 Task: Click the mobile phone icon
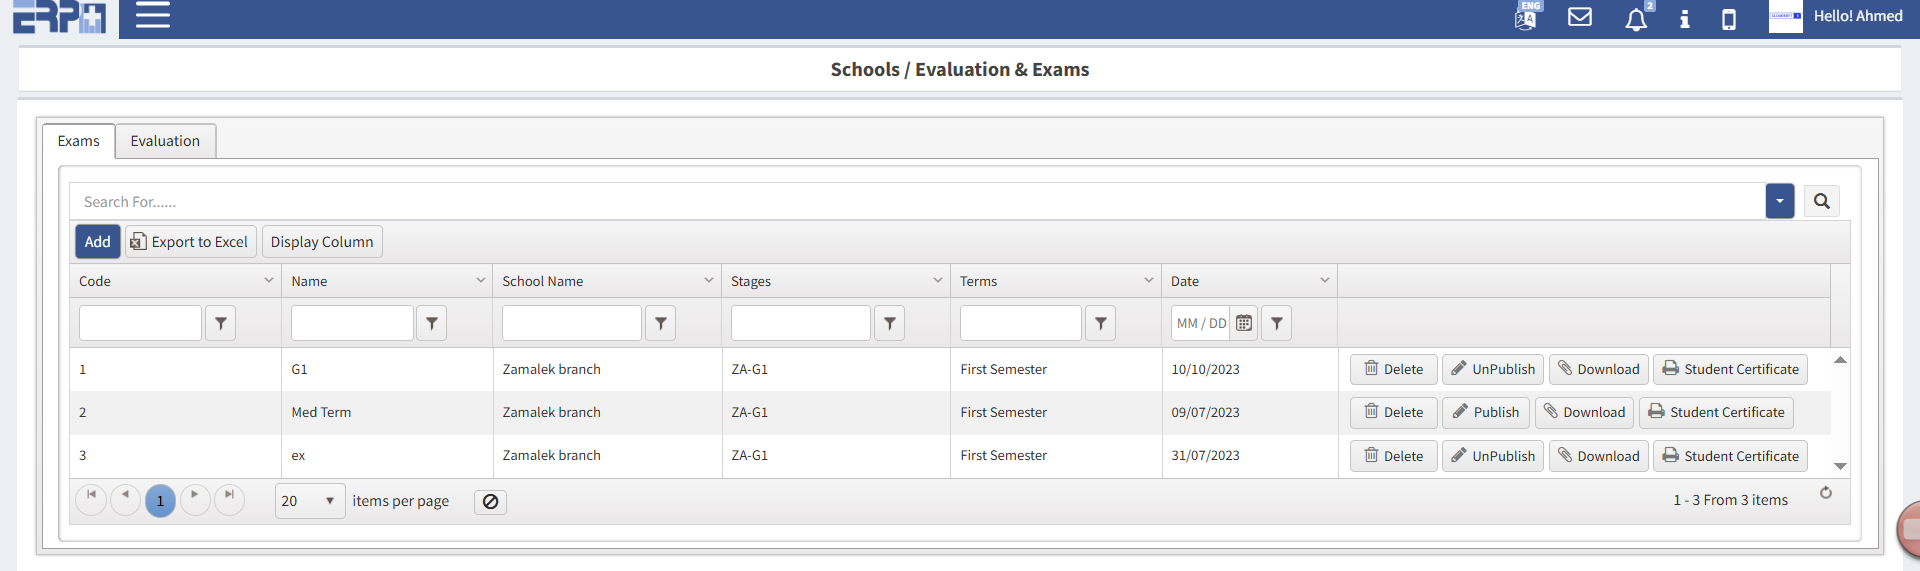coord(1728,19)
